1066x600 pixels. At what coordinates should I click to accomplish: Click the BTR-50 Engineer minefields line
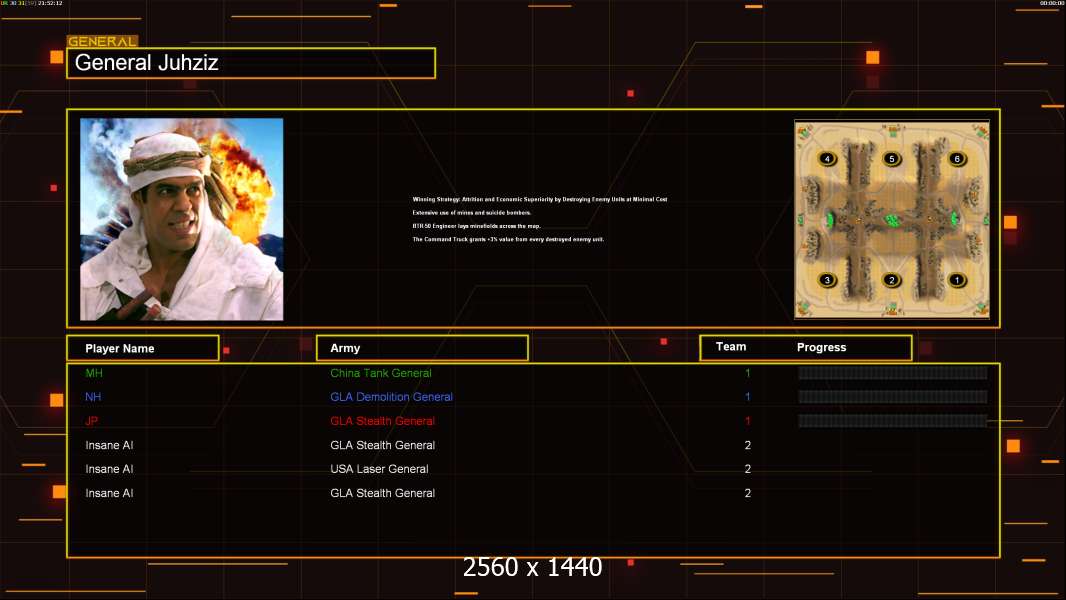coord(477,226)
